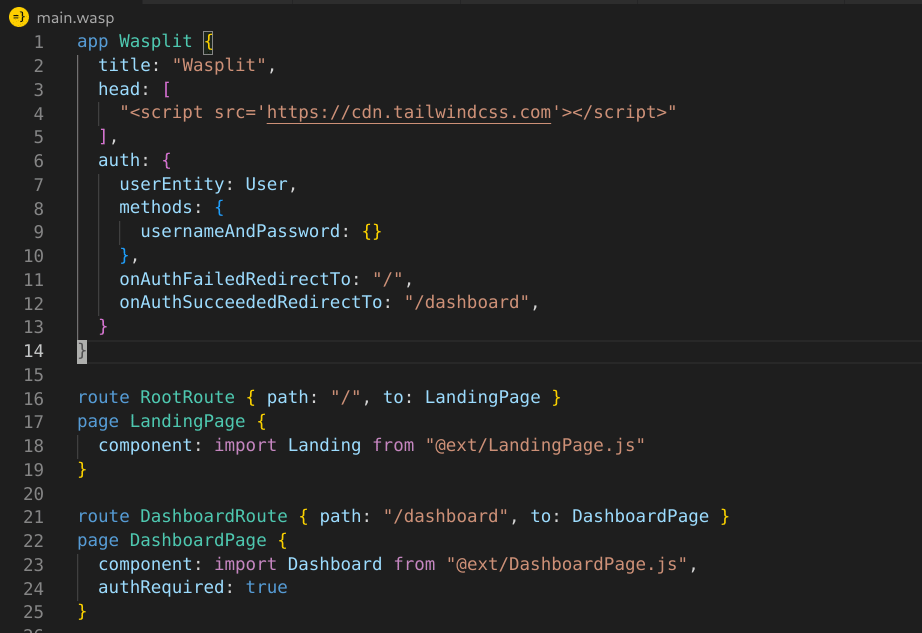Screen dimensions: 922x633
Task: Select the RootRoute route declaration
Action: pos(186,397)
